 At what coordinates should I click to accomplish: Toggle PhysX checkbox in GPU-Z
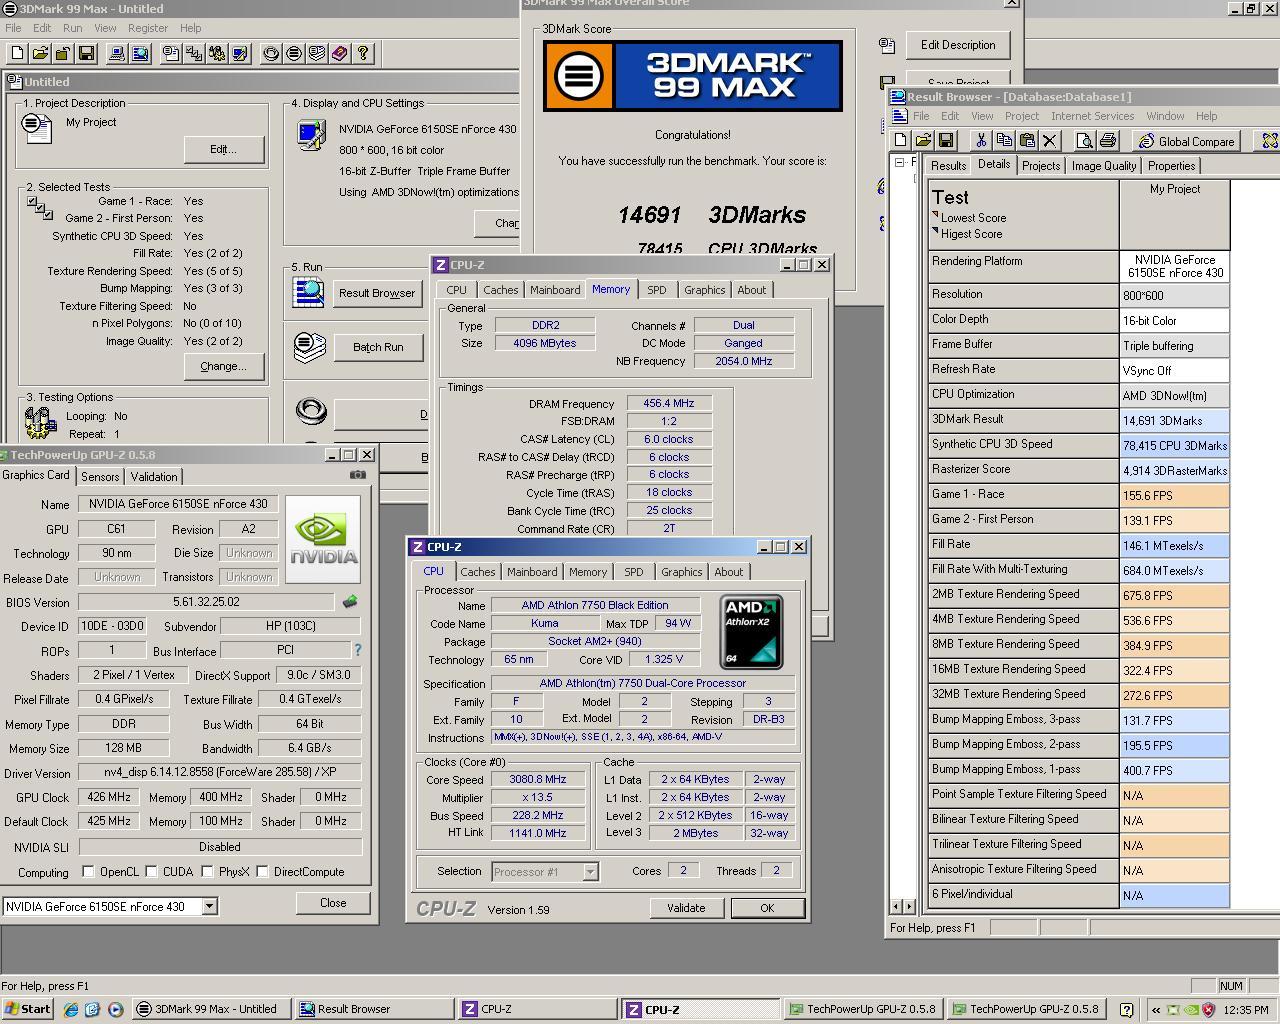(x=207, y=871)
